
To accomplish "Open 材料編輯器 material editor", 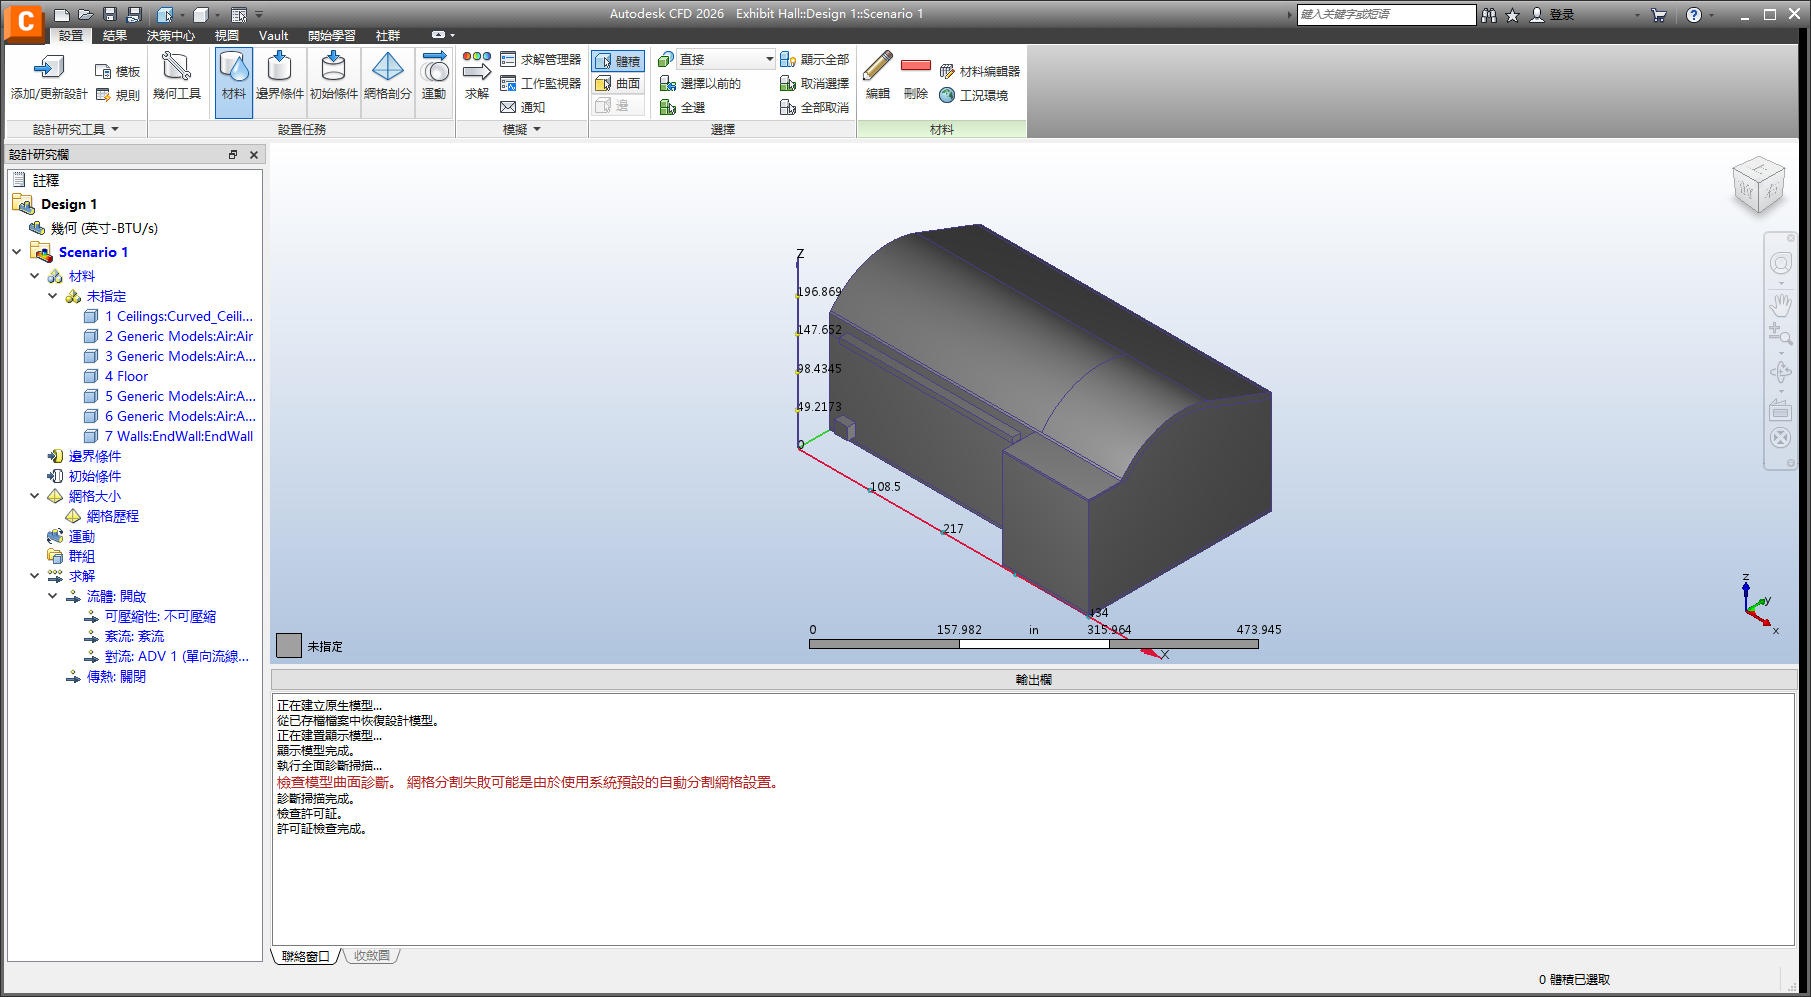I will point(980,72).
